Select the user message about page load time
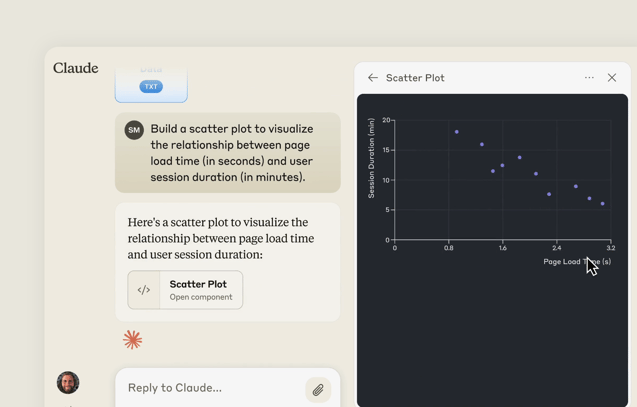637x407 pixels. coord(232,153)
